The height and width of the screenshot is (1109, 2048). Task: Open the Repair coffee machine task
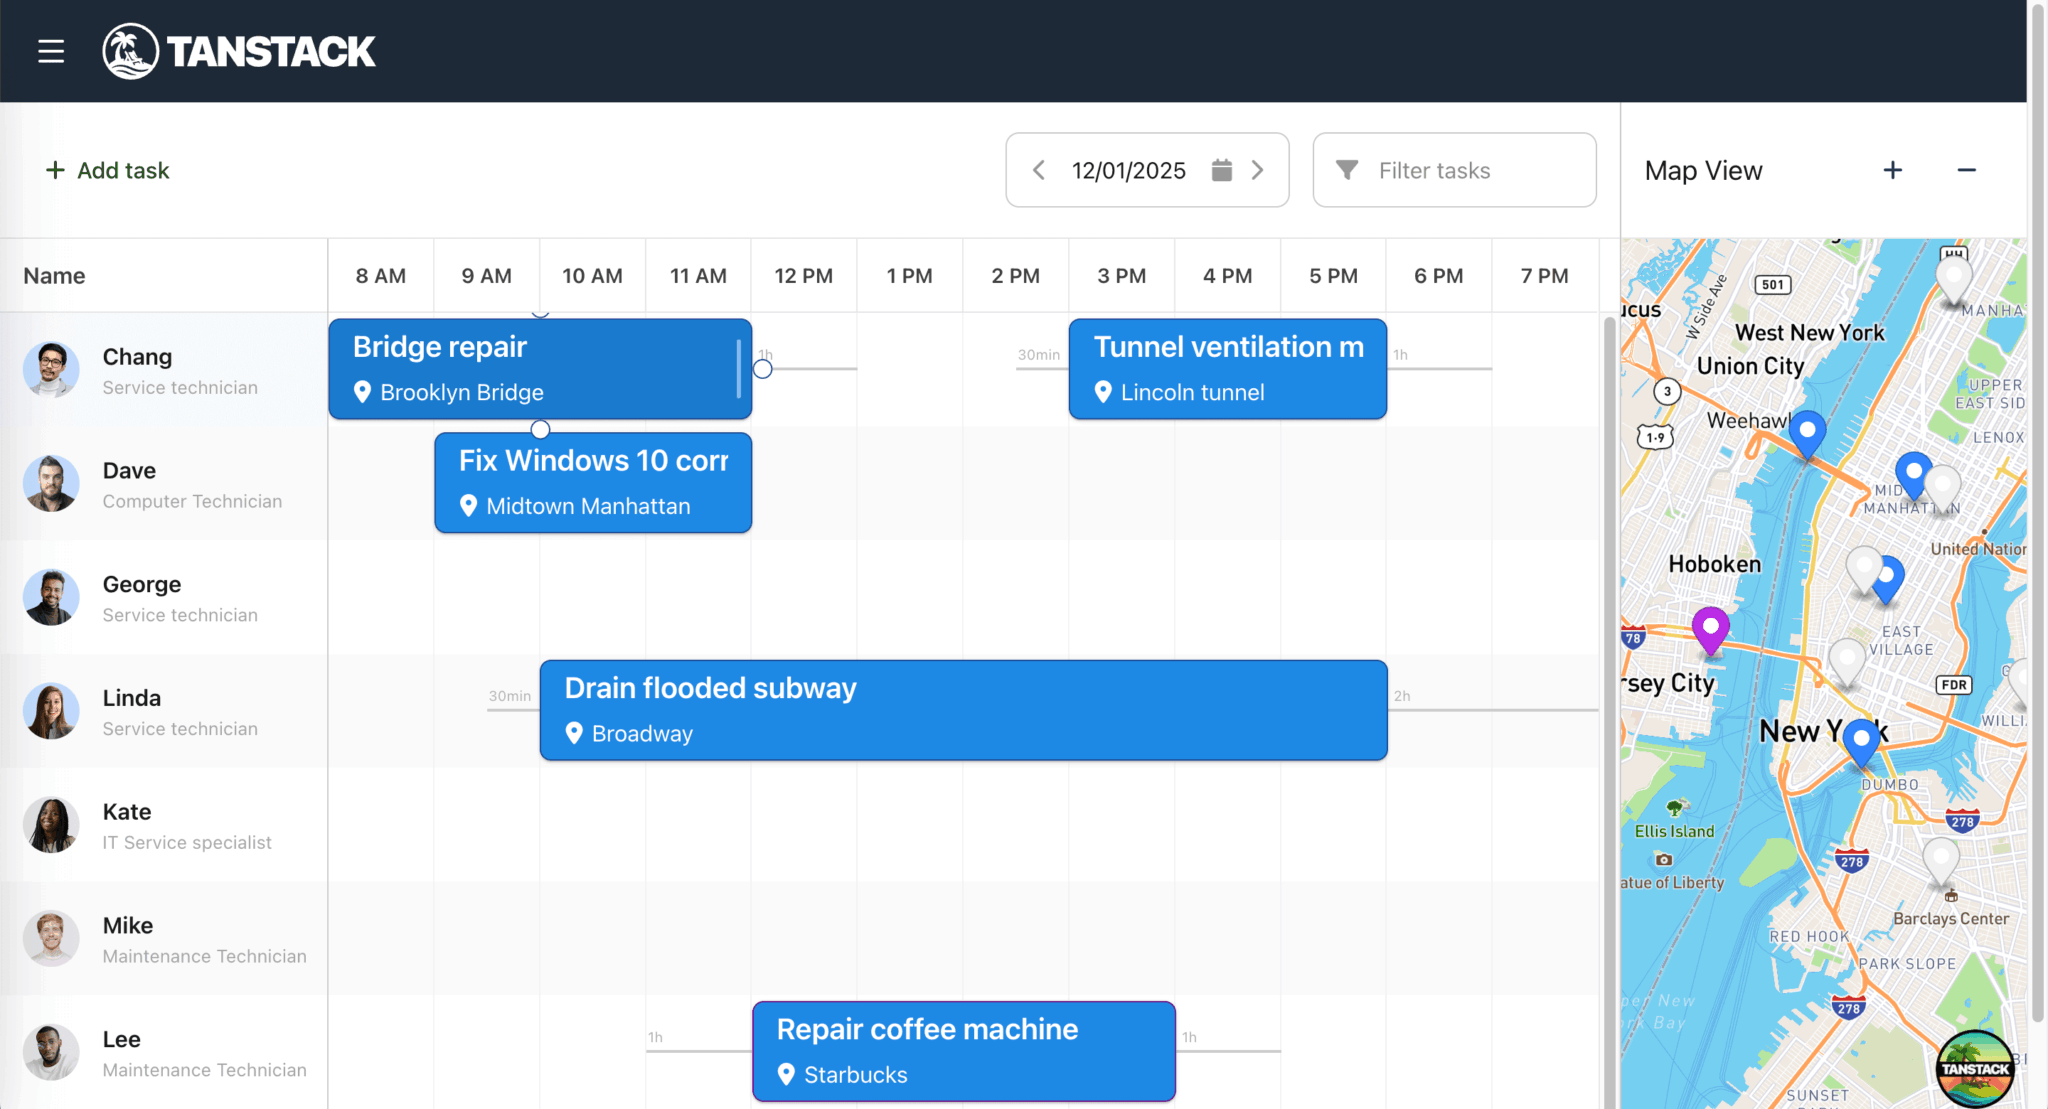pyautogui.click(x=963, y=1051)
